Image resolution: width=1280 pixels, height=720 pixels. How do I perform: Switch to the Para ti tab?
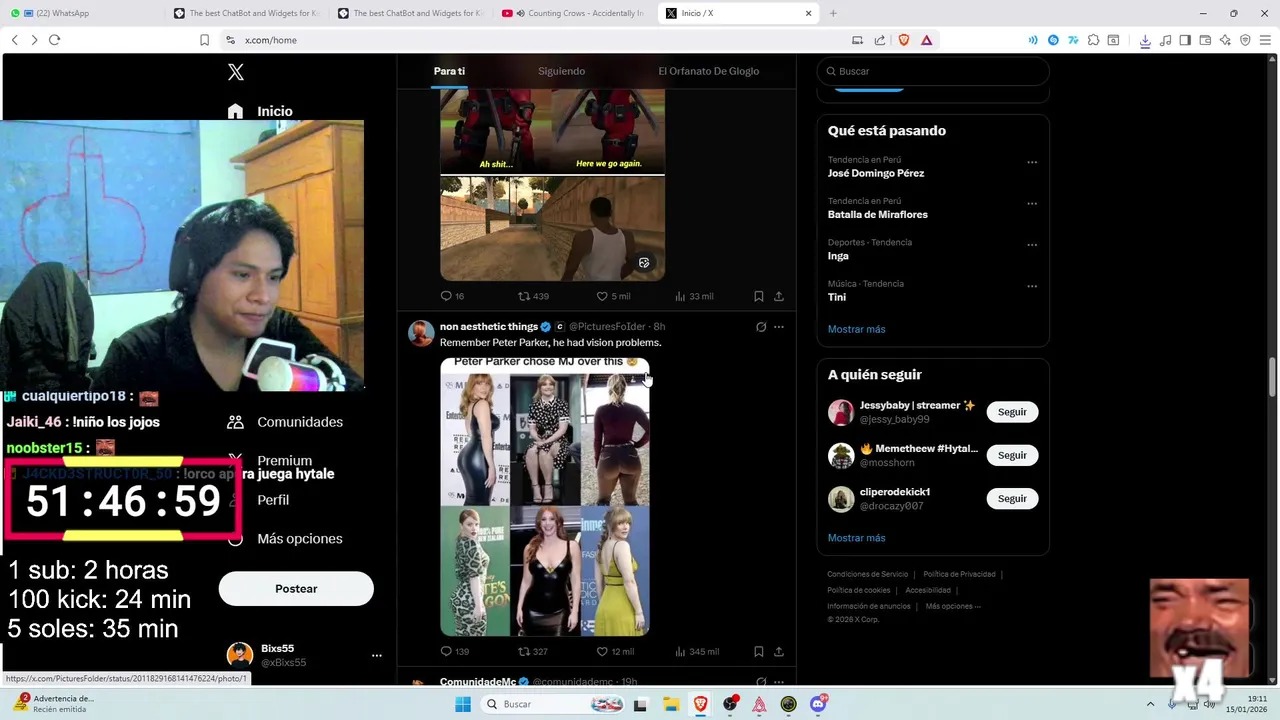(449, 71)
